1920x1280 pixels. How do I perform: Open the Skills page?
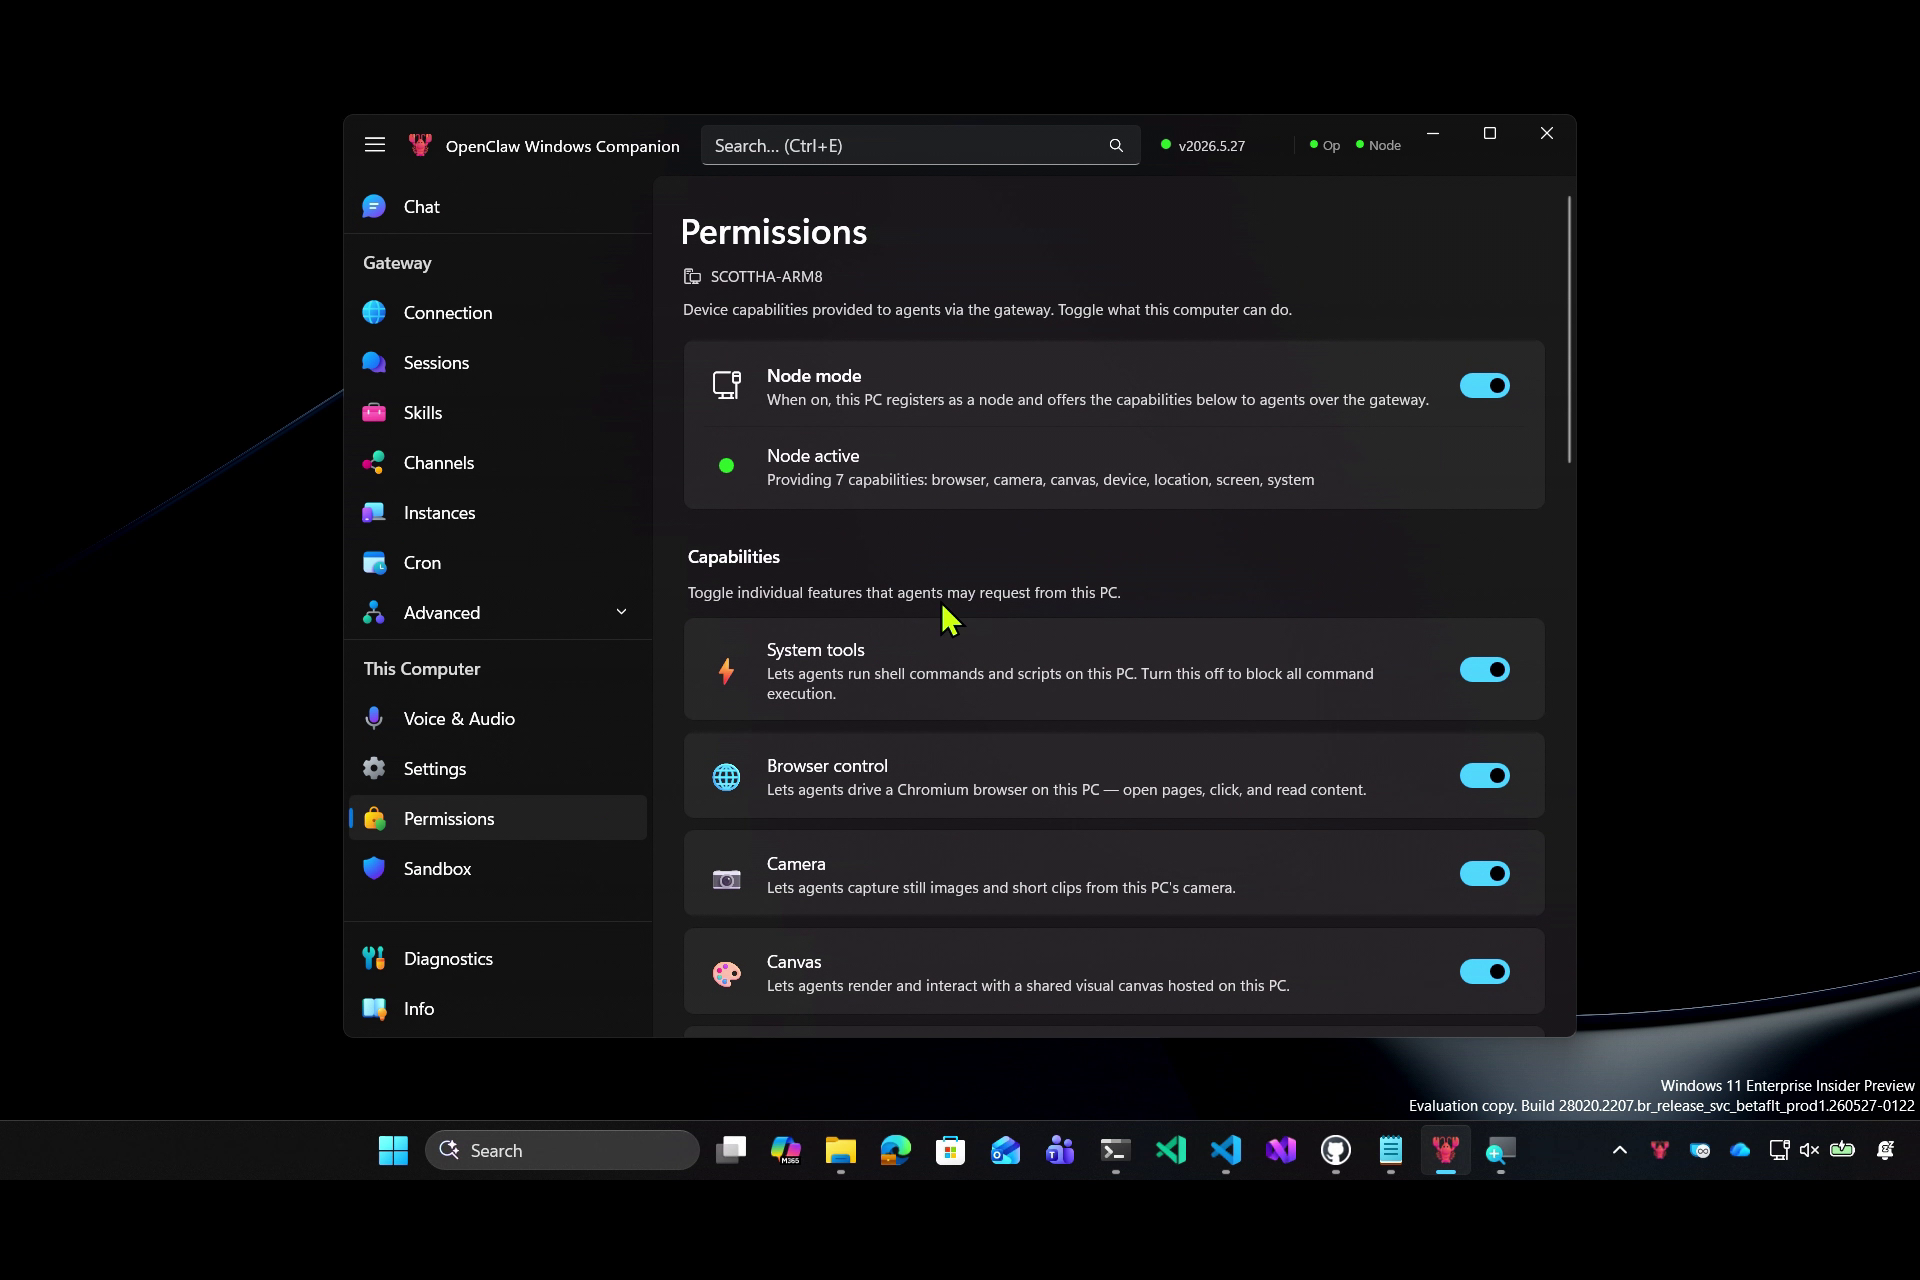(498, 412)
